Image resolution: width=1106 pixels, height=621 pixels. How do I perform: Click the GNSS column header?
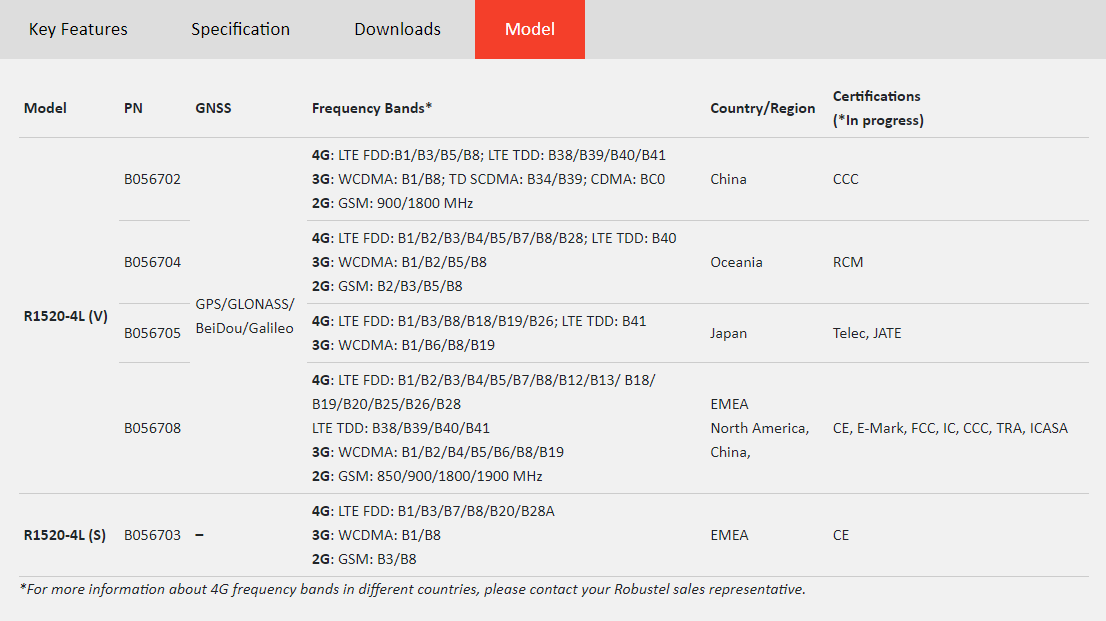213,108
